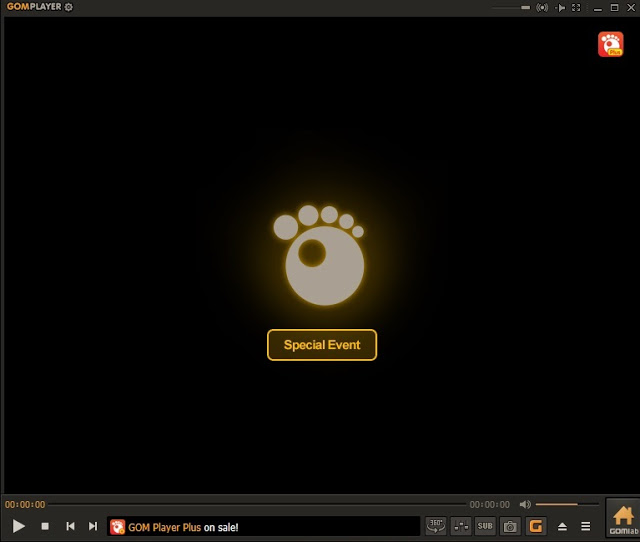Viewport: 640px width, 542px height.
Task: Enable 360° video mode
Action: 436,526
